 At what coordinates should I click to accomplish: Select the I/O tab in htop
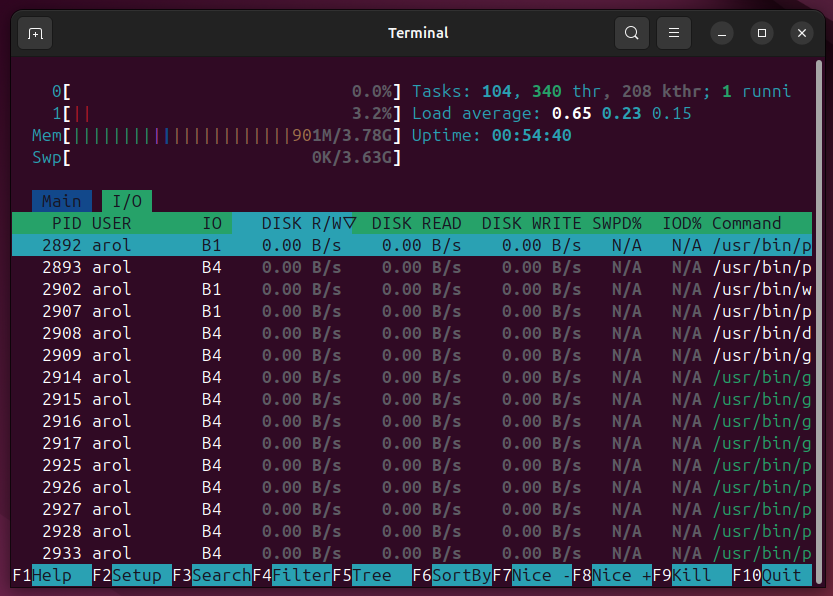coord(127,201)
